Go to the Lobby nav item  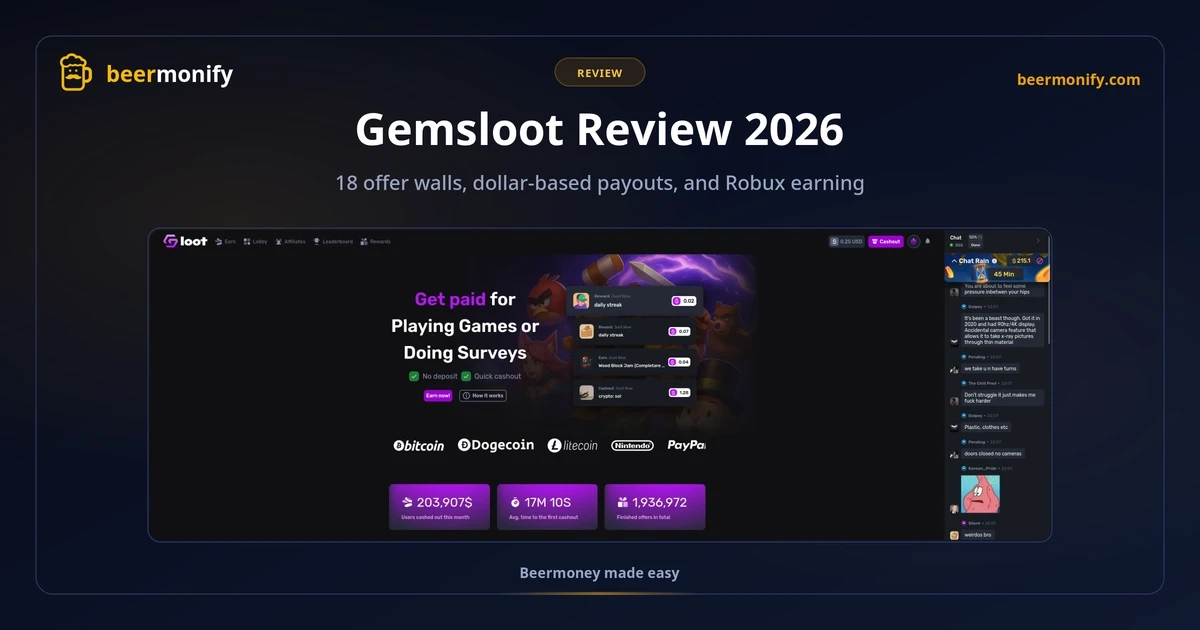click(x=255, y=241)
